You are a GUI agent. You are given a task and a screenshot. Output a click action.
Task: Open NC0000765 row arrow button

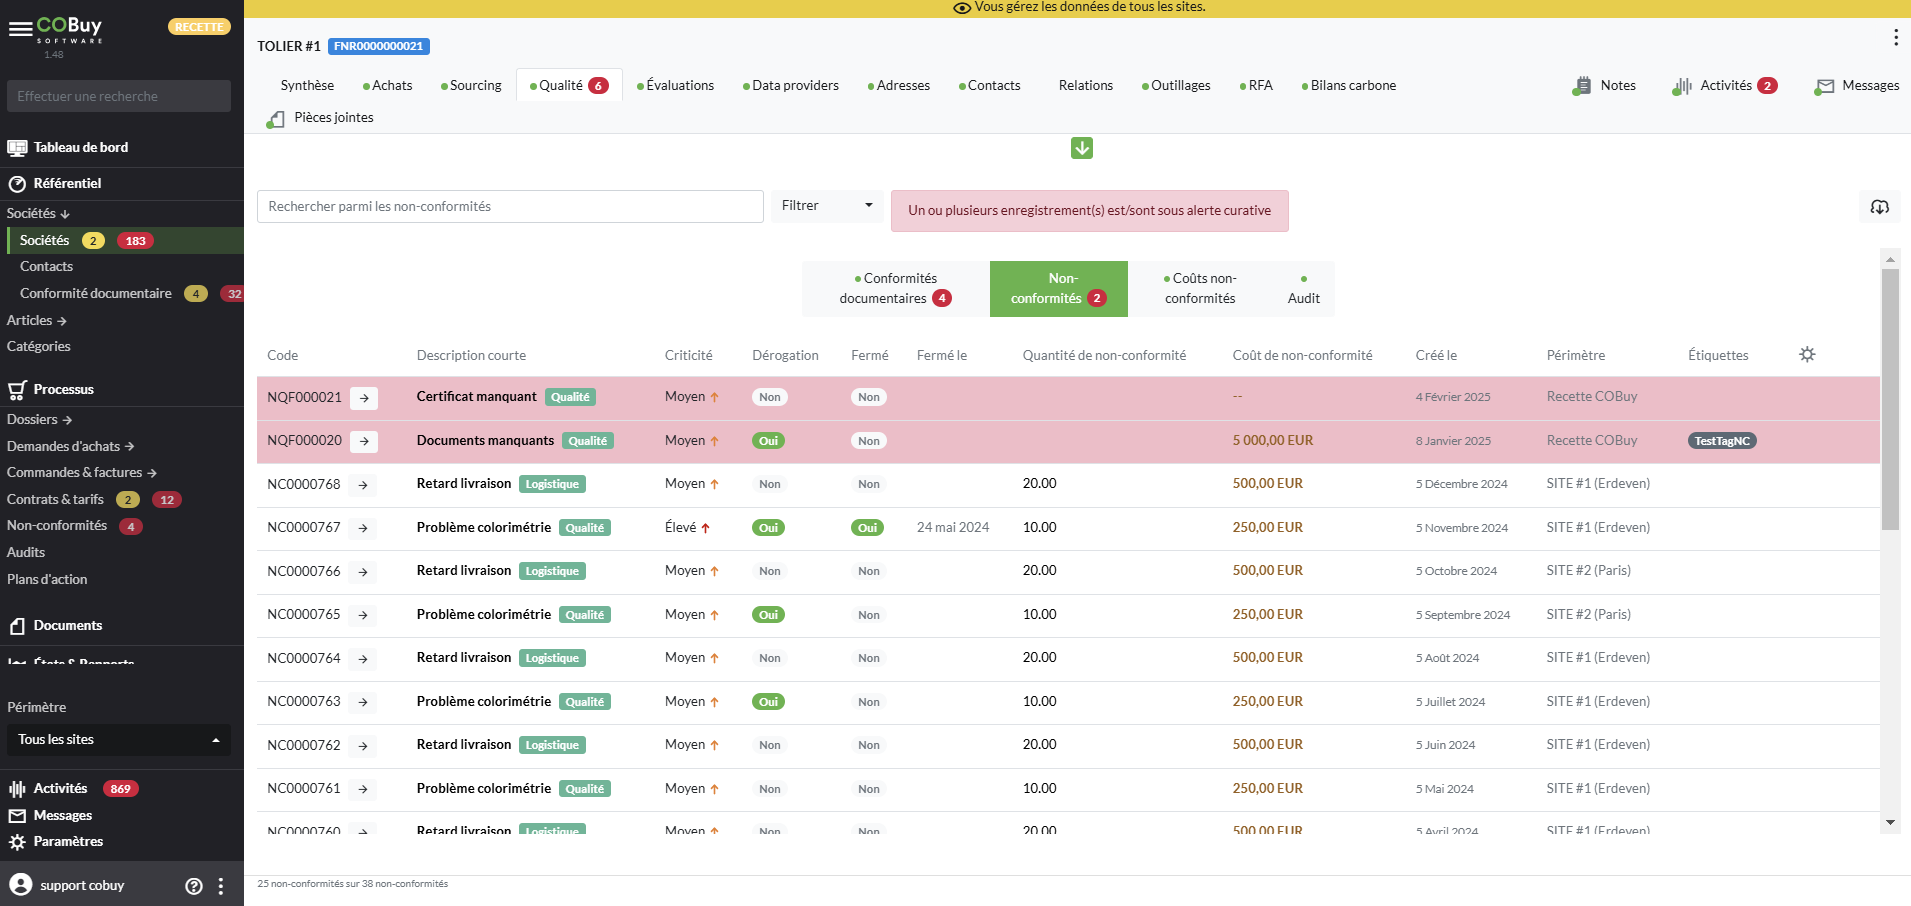point(363,615)
